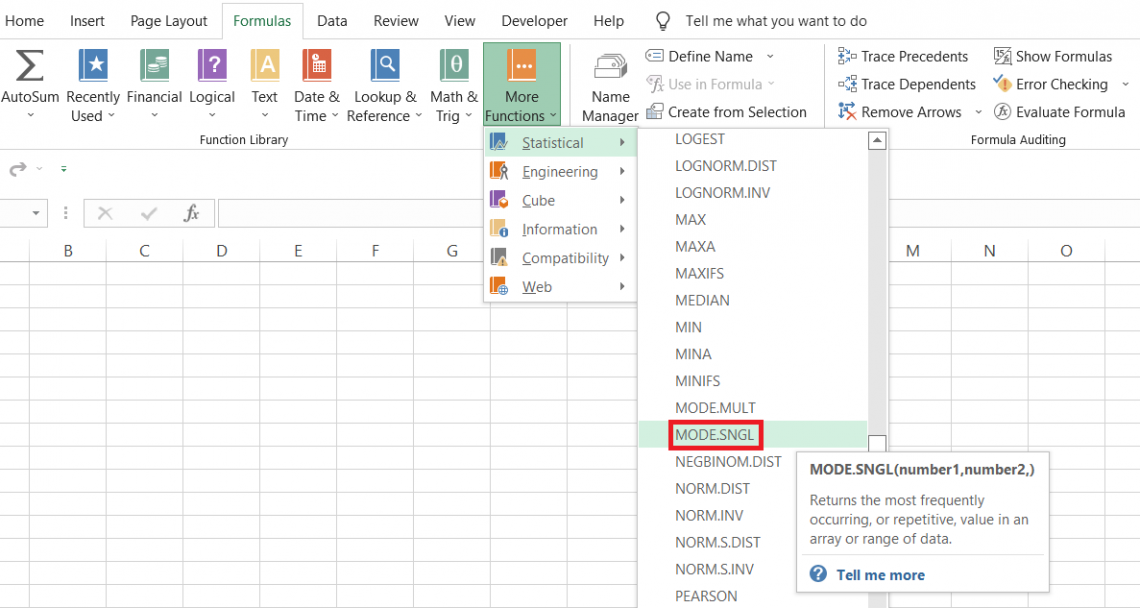
Task: Open the Name Manager
Action: [x=609, y=85]
